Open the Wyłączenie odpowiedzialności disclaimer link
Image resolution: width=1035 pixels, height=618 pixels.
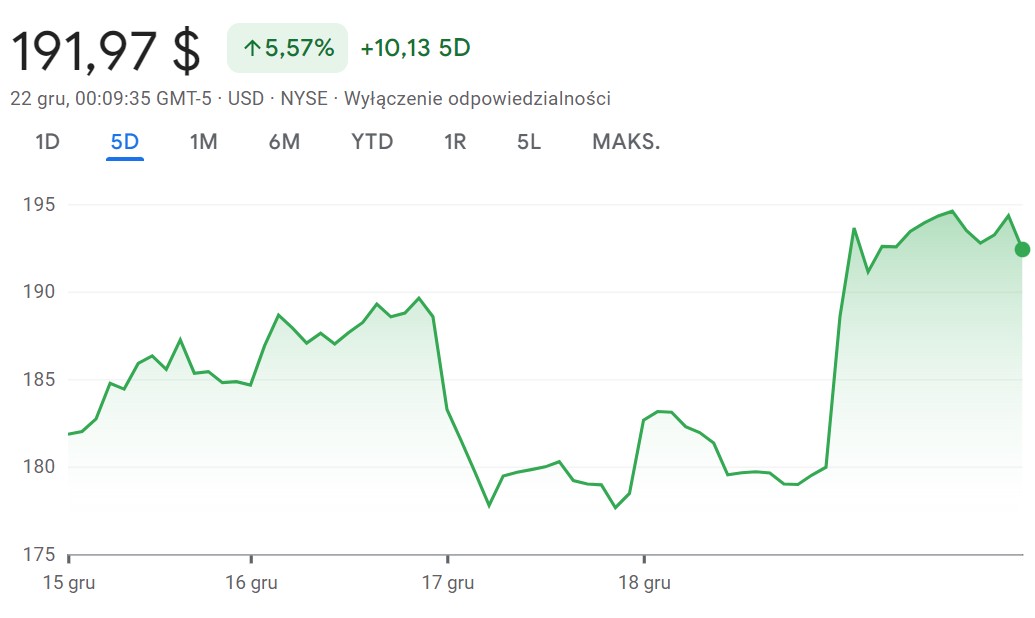coord(477,98)
